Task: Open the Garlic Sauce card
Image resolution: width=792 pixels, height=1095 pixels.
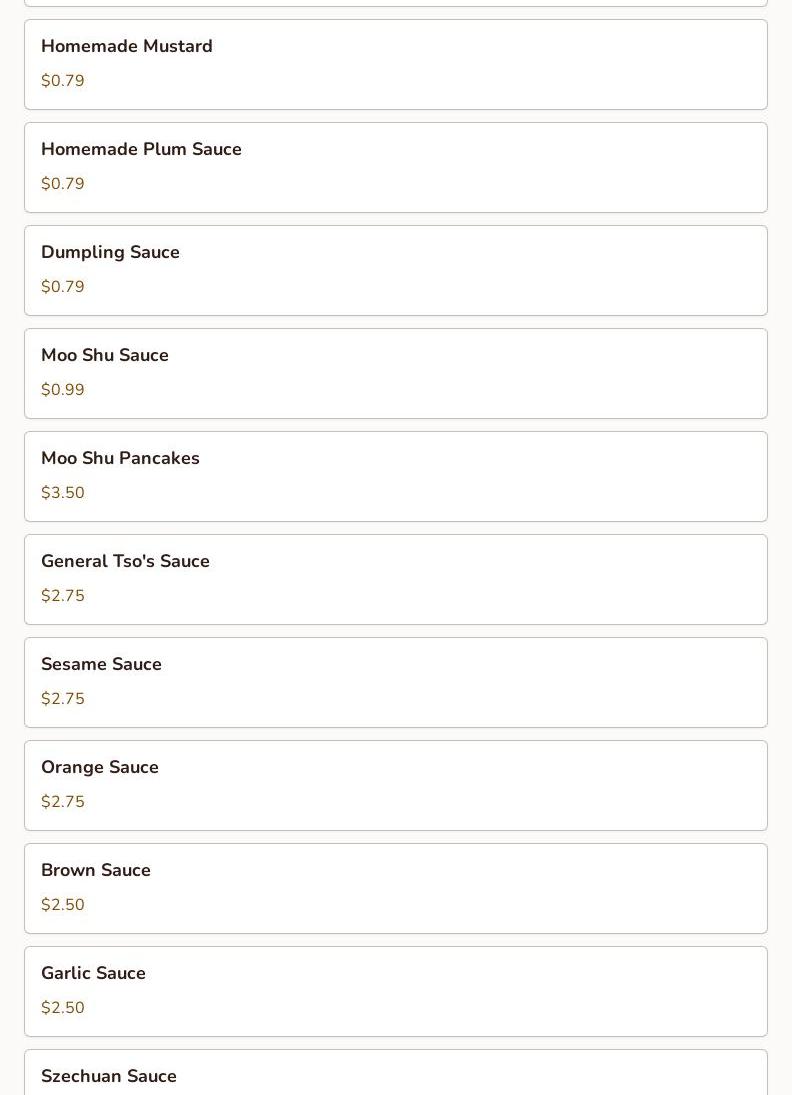Action: (x=395, y=991)
